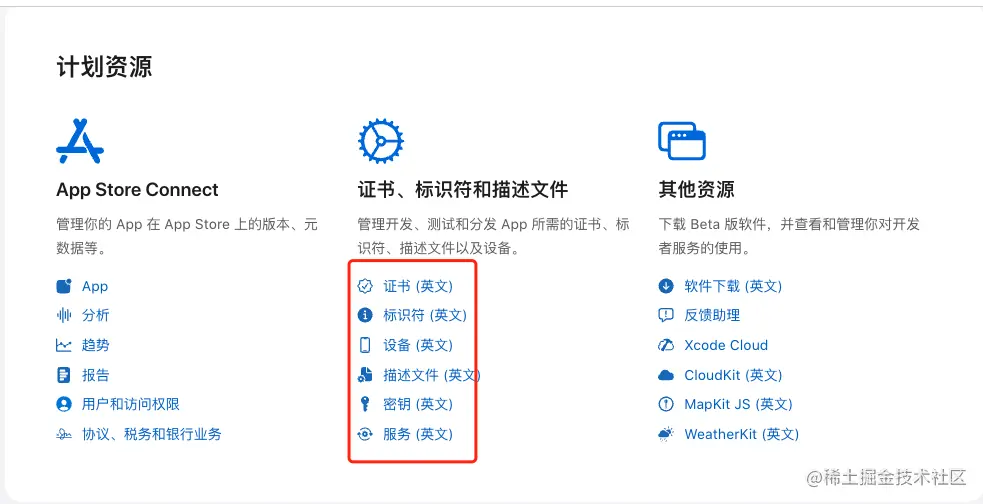Click the eye-gear icon beside 服务 (英文)
The height and width of the screenshot is (504, 983).
point(365,434)
